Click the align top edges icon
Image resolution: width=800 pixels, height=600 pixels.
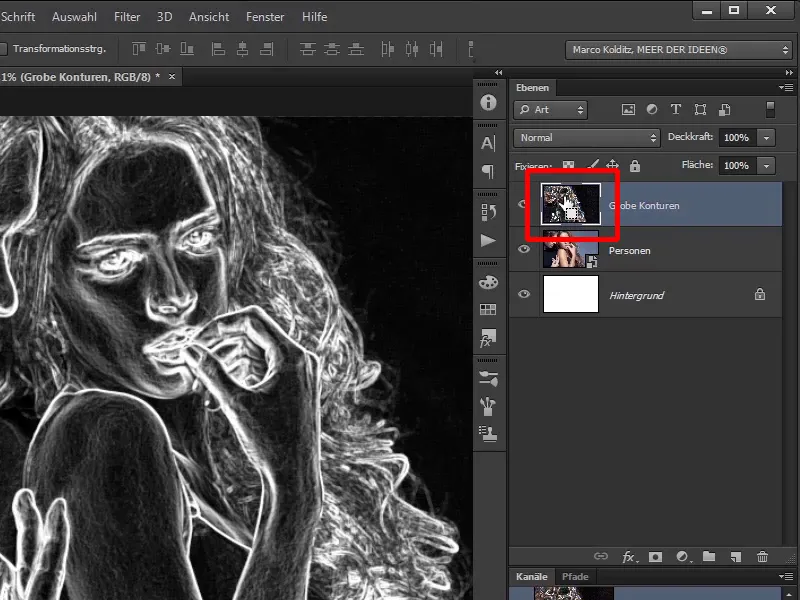pos(139,49)
